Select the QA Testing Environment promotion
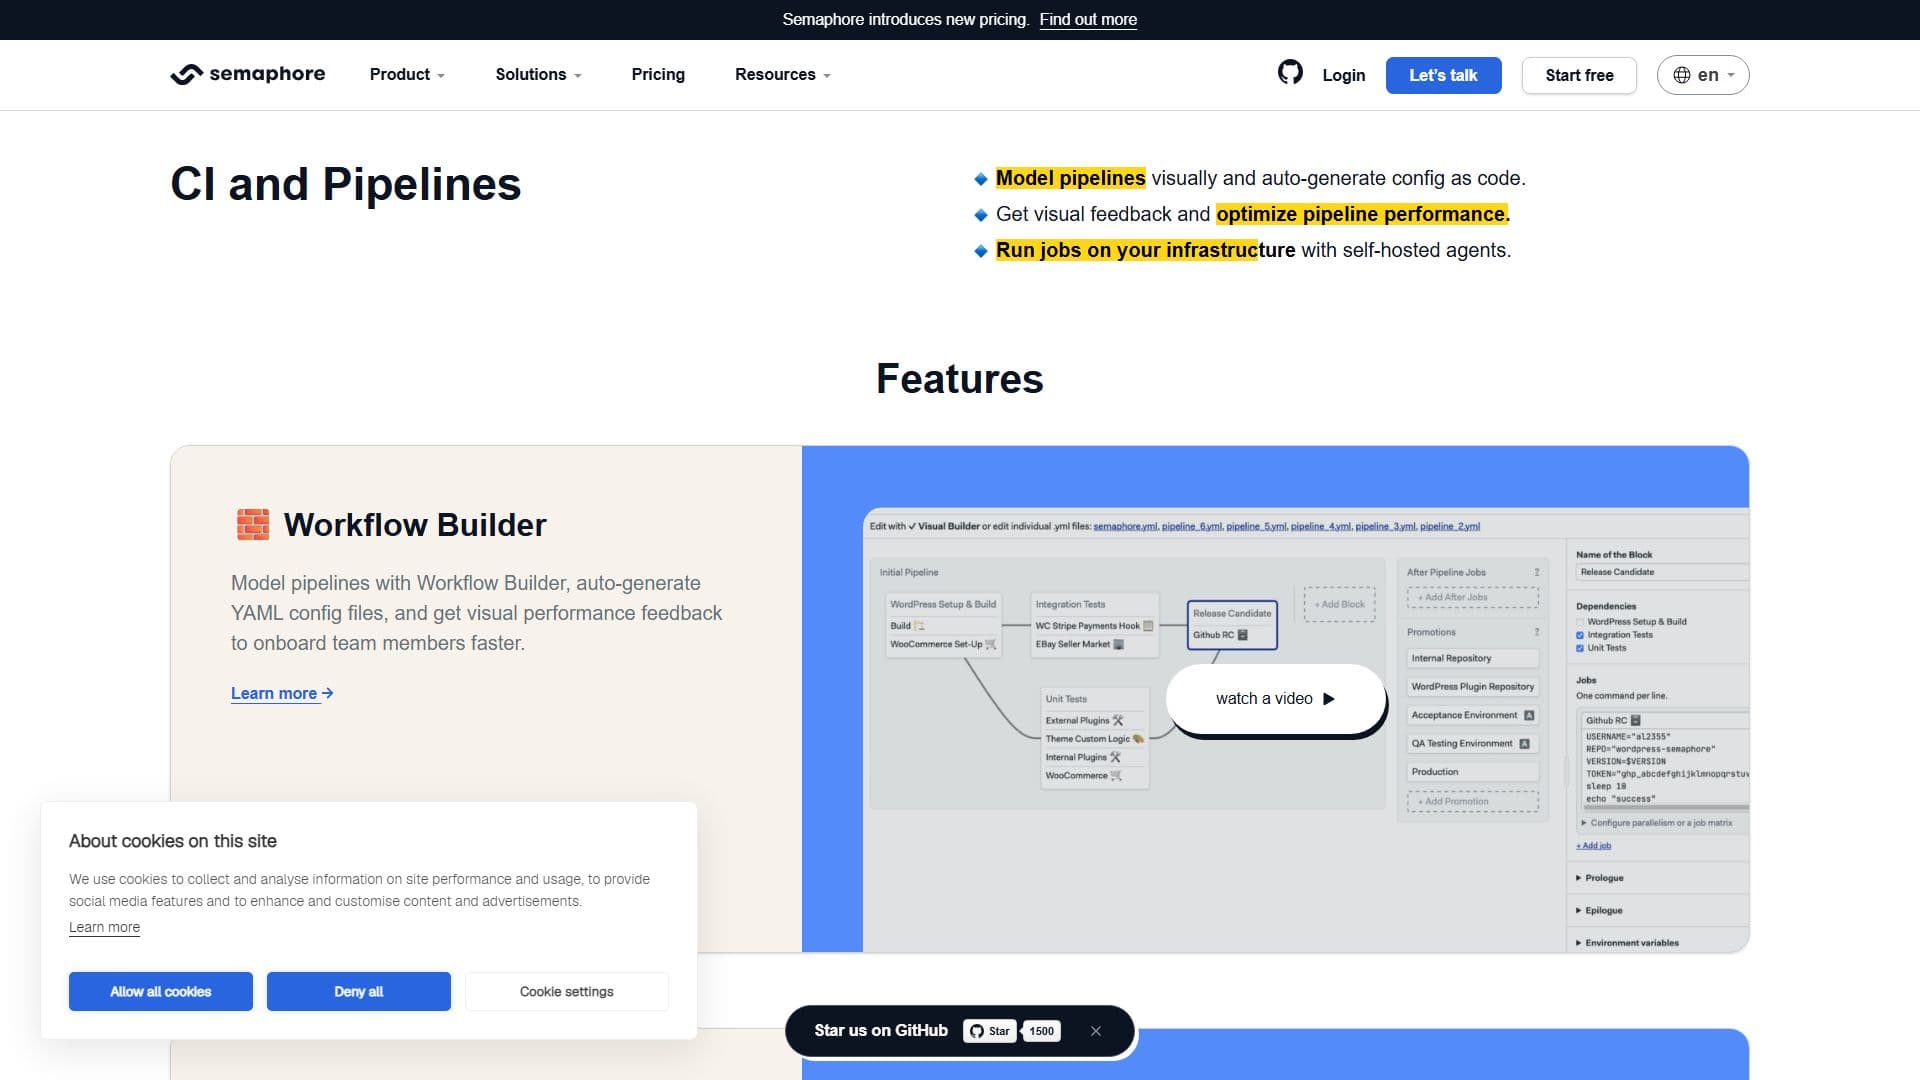Image resolution: width=1920 pixels, height=1080 pixels. pos(1473,744)
